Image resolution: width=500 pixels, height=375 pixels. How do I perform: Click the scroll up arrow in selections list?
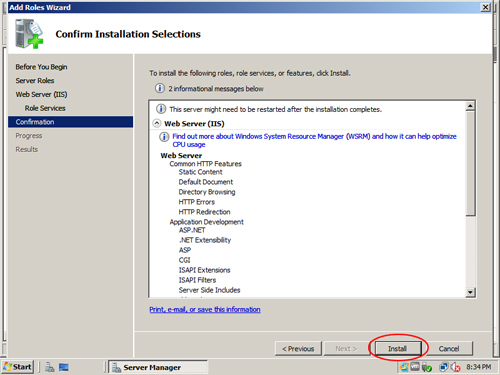click(470, 106)
